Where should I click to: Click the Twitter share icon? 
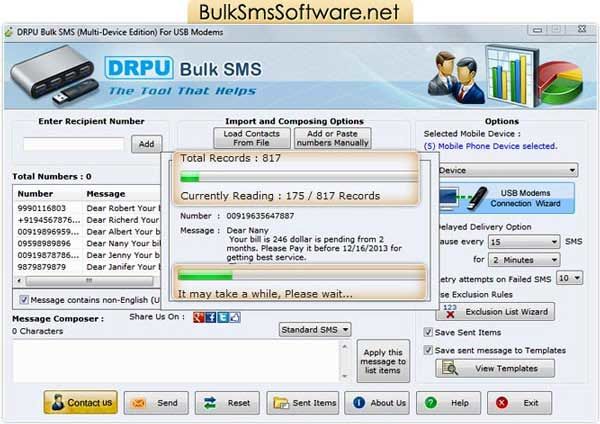click(x=223, y=318)
